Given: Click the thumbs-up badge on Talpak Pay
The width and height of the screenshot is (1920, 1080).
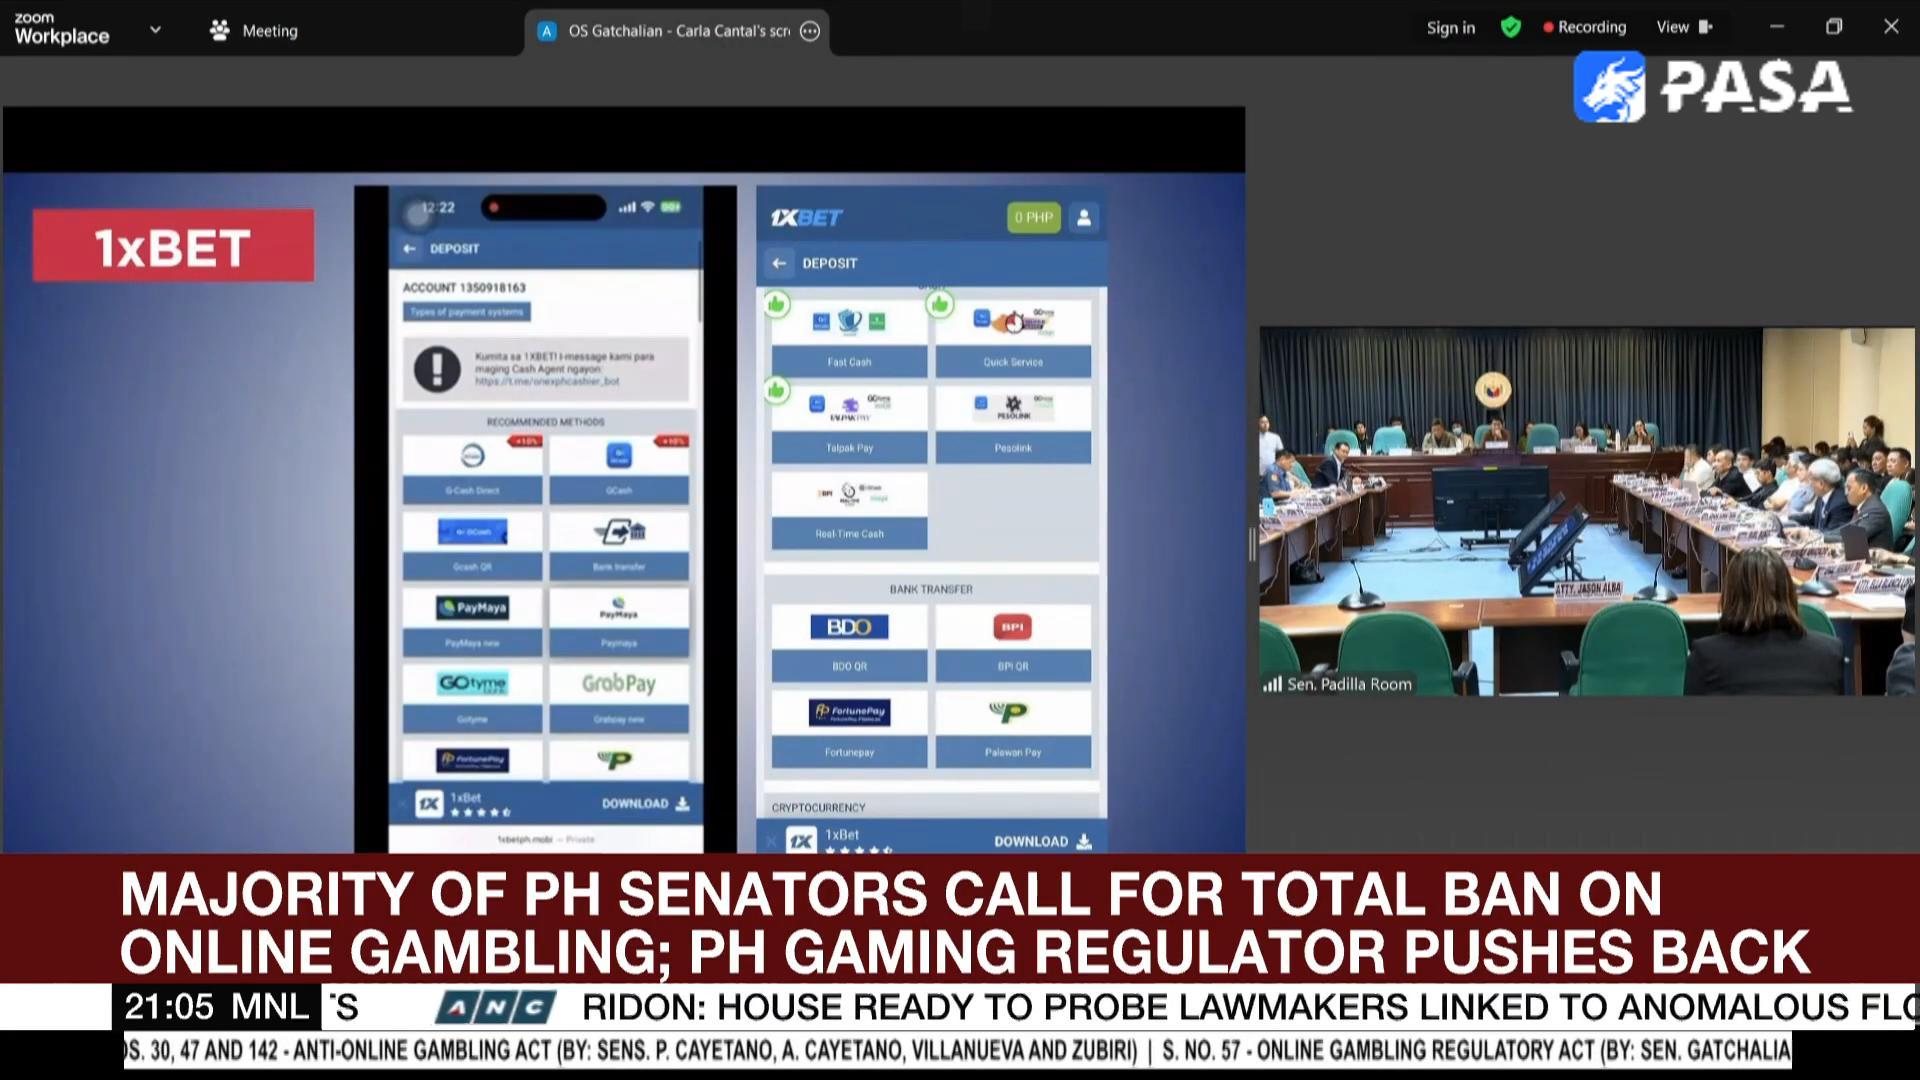Looking at the screenshot, I should pos(777,390).
